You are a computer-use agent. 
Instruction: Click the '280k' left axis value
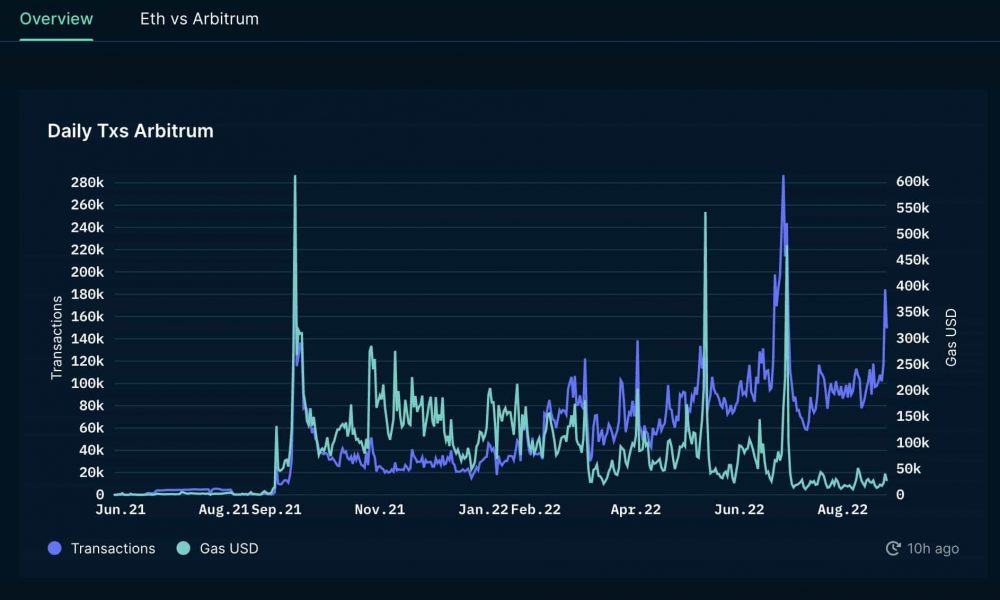pos(87,182)
